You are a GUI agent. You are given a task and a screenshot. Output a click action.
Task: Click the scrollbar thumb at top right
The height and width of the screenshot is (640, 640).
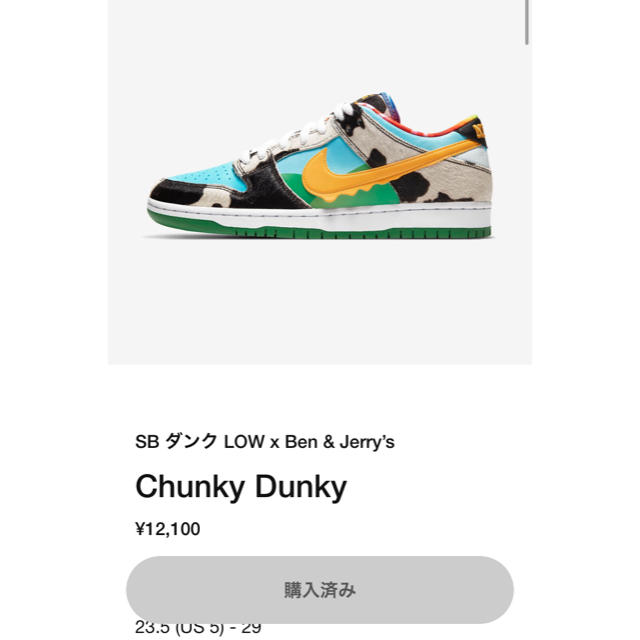click(x=527, y=21)
